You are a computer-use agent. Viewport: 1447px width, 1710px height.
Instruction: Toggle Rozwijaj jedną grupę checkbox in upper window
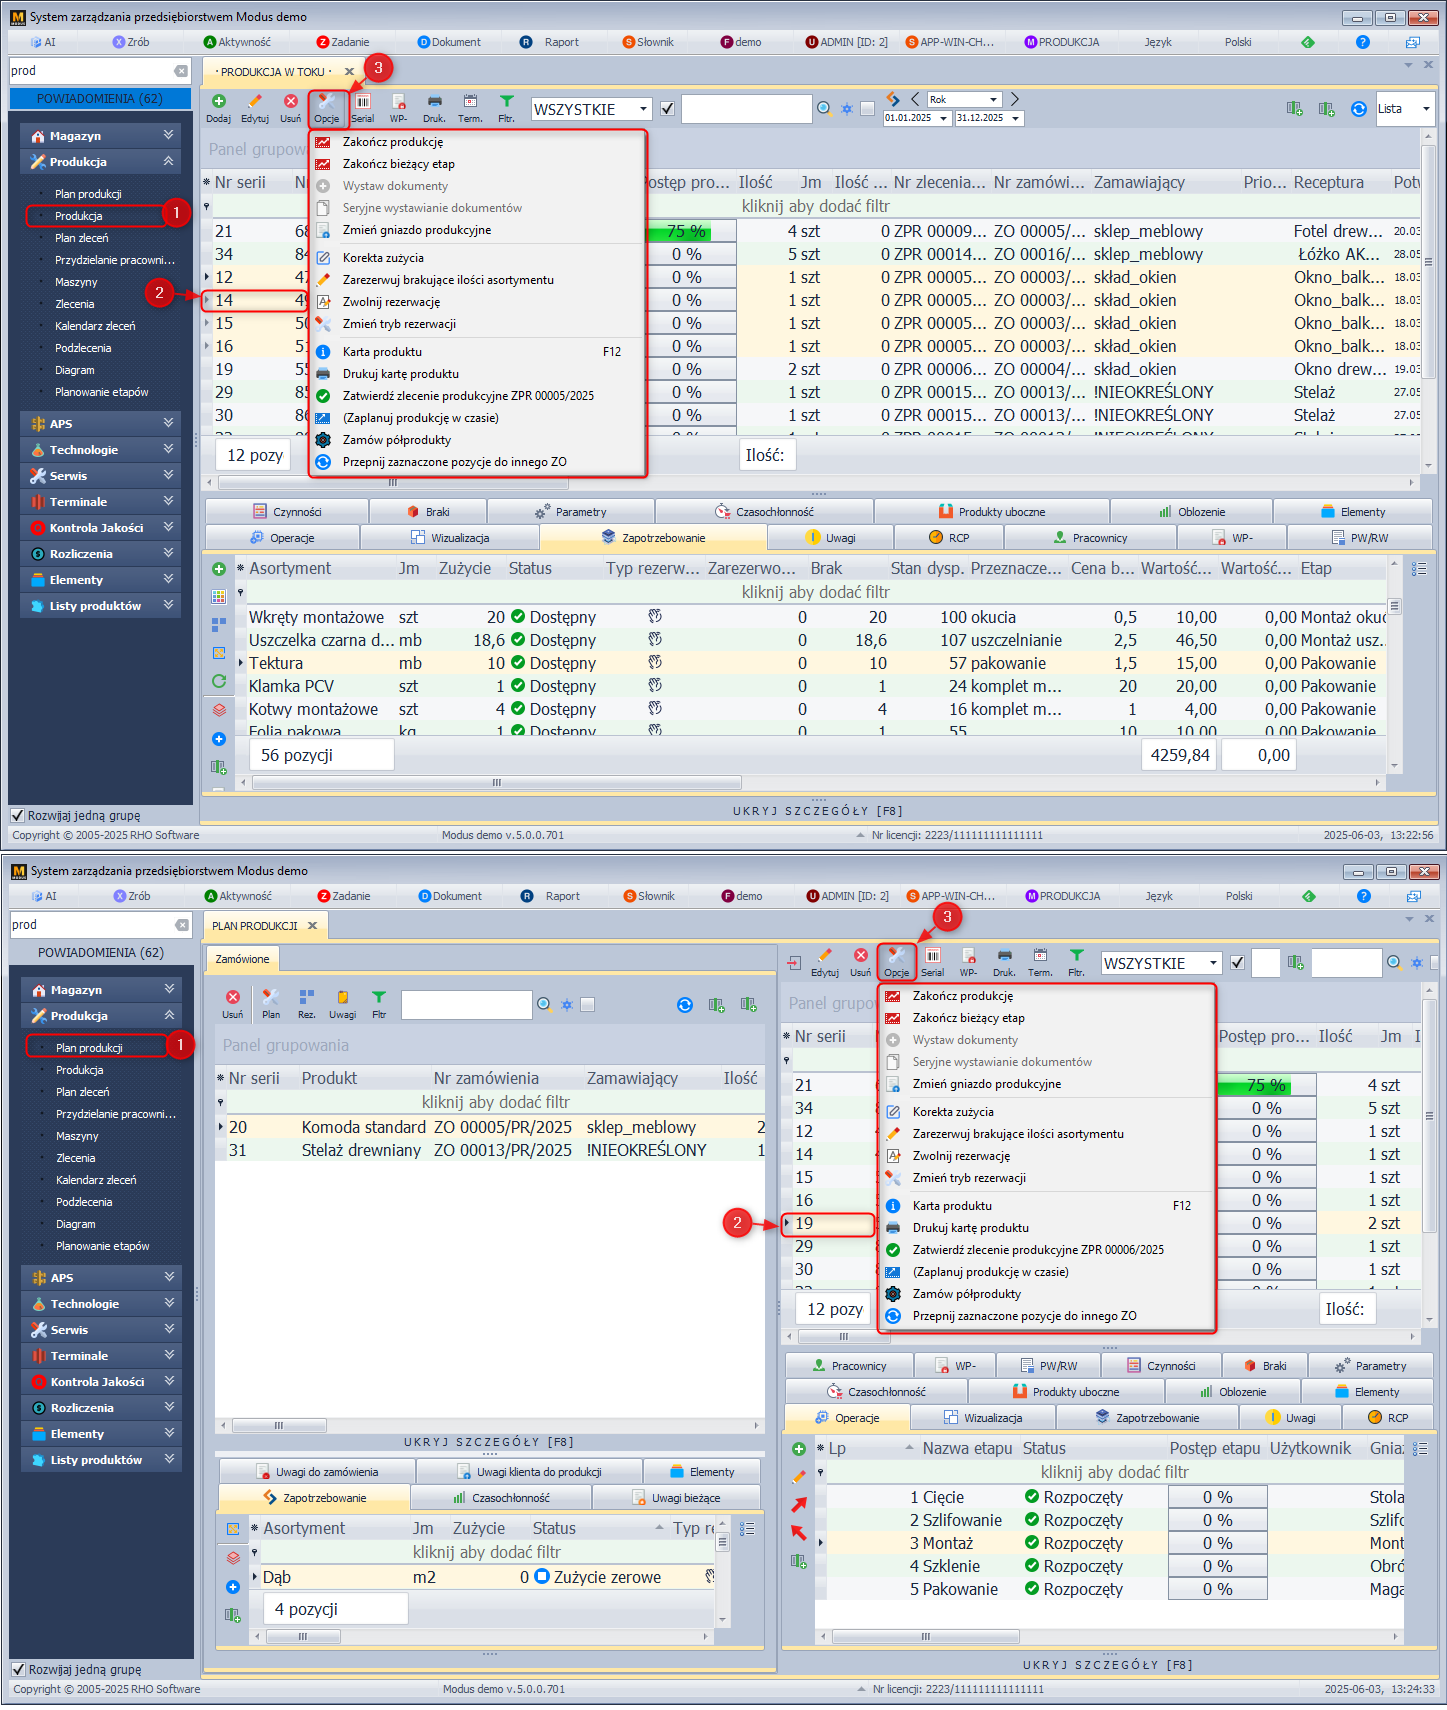(17, 815)
